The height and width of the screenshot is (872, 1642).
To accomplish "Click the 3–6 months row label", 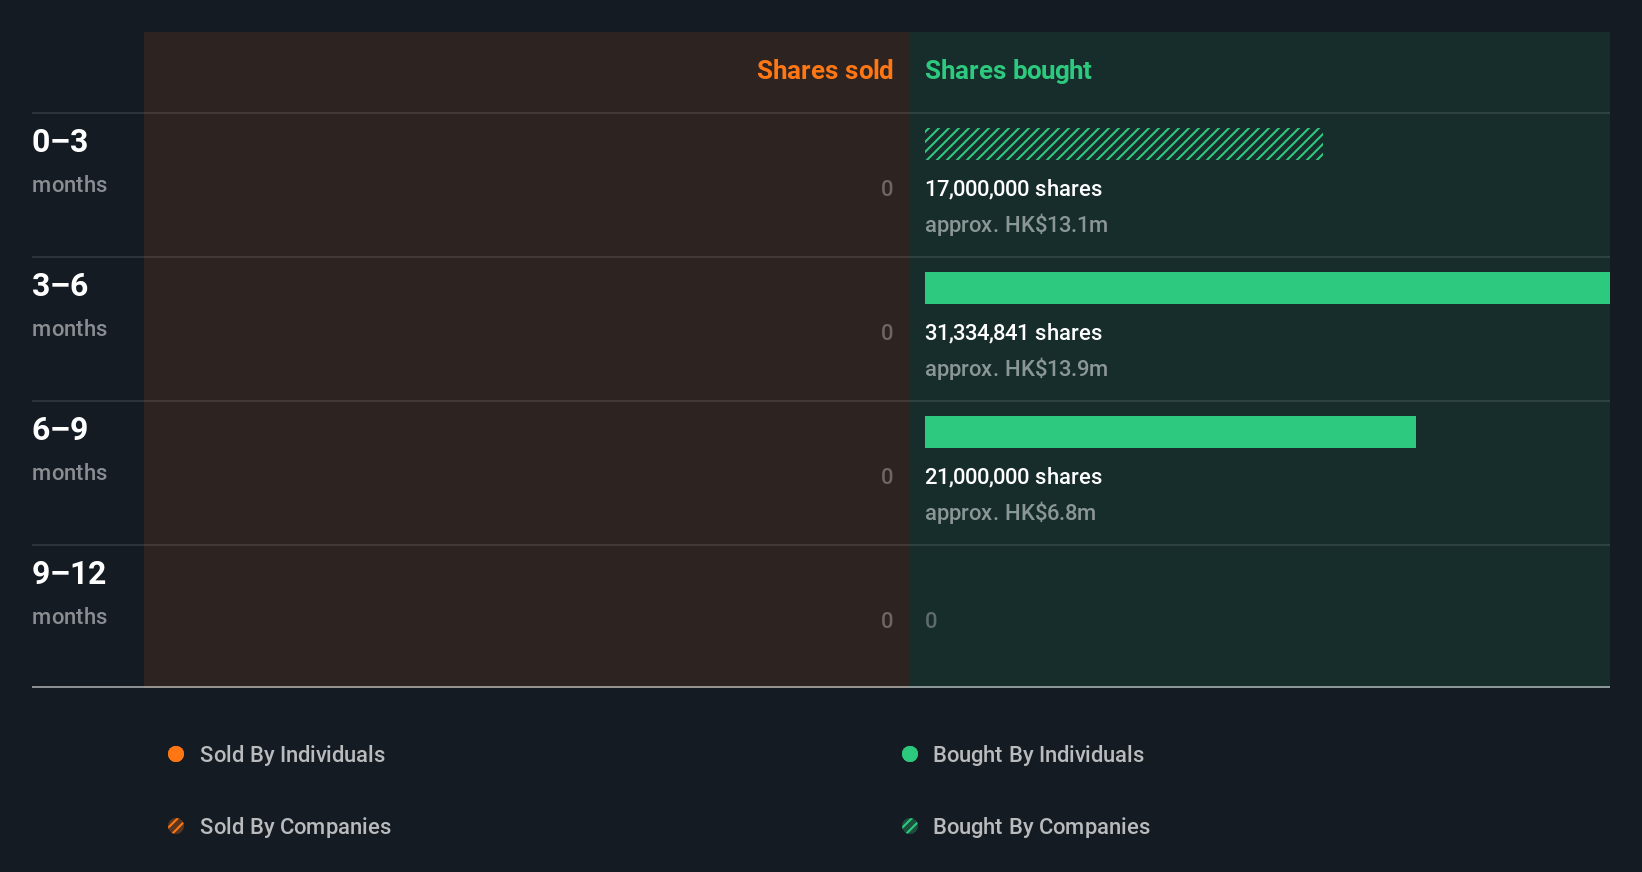I will tap(69, 305).
